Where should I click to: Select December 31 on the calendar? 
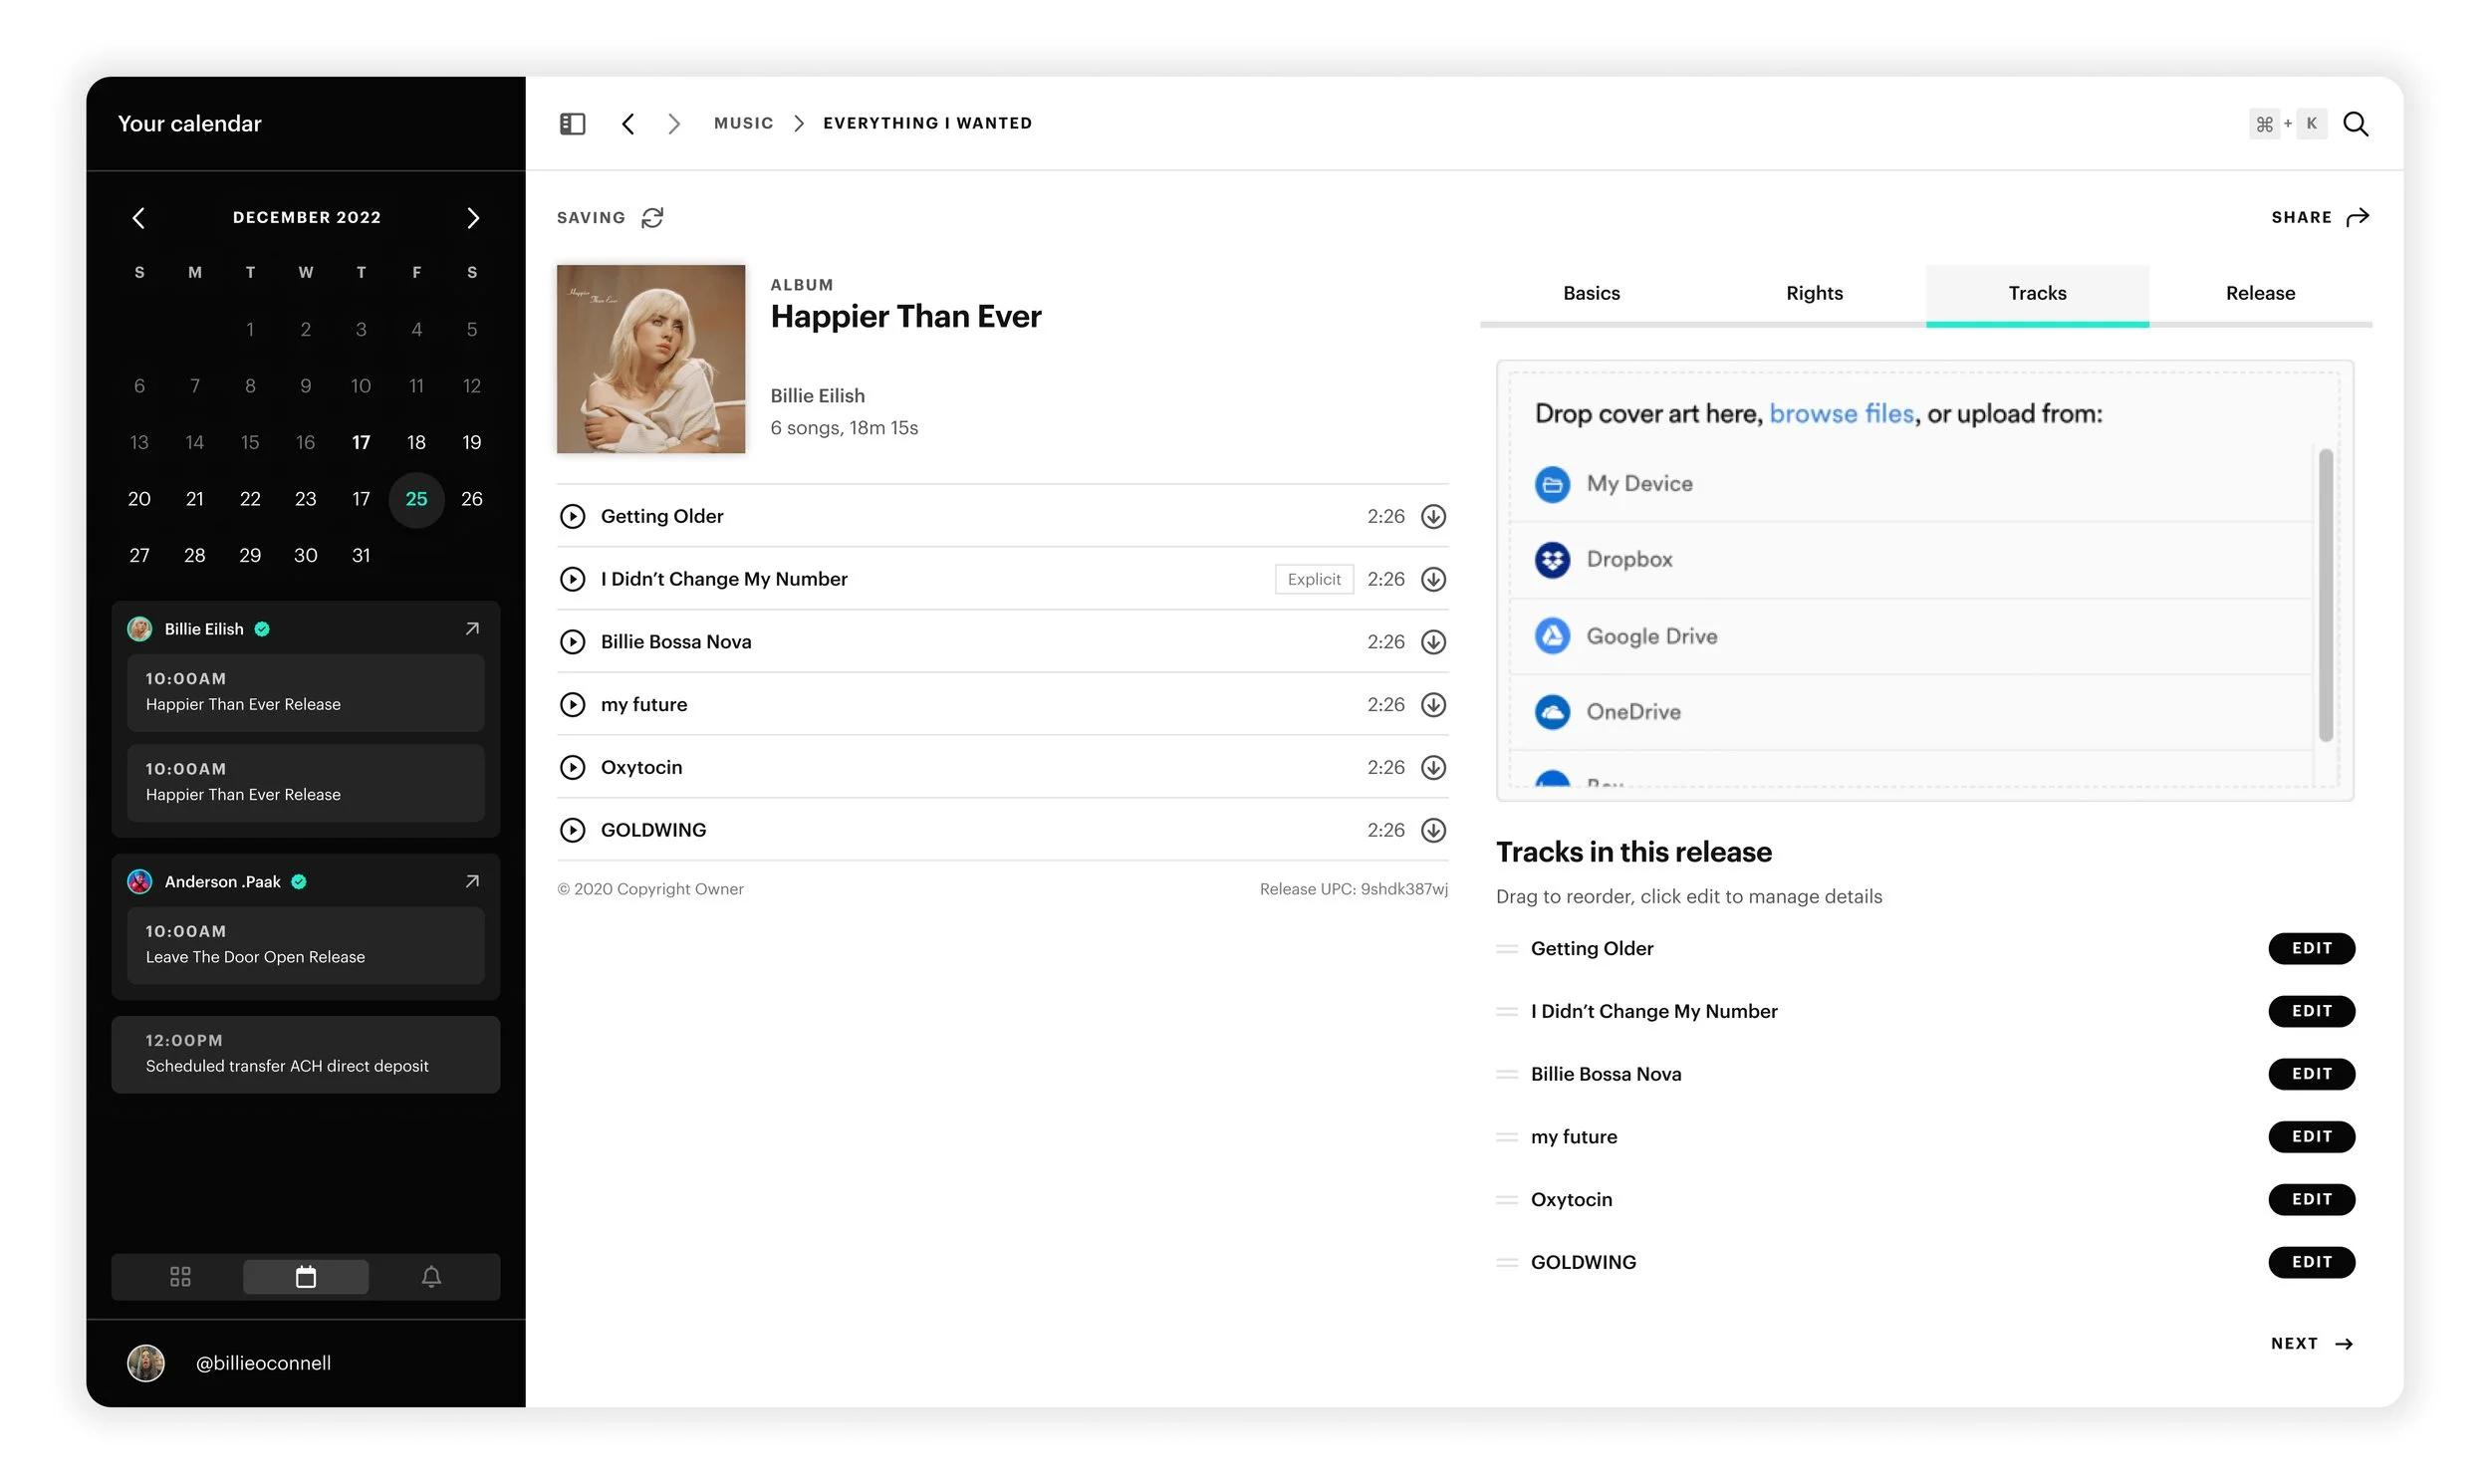[361, 555]
